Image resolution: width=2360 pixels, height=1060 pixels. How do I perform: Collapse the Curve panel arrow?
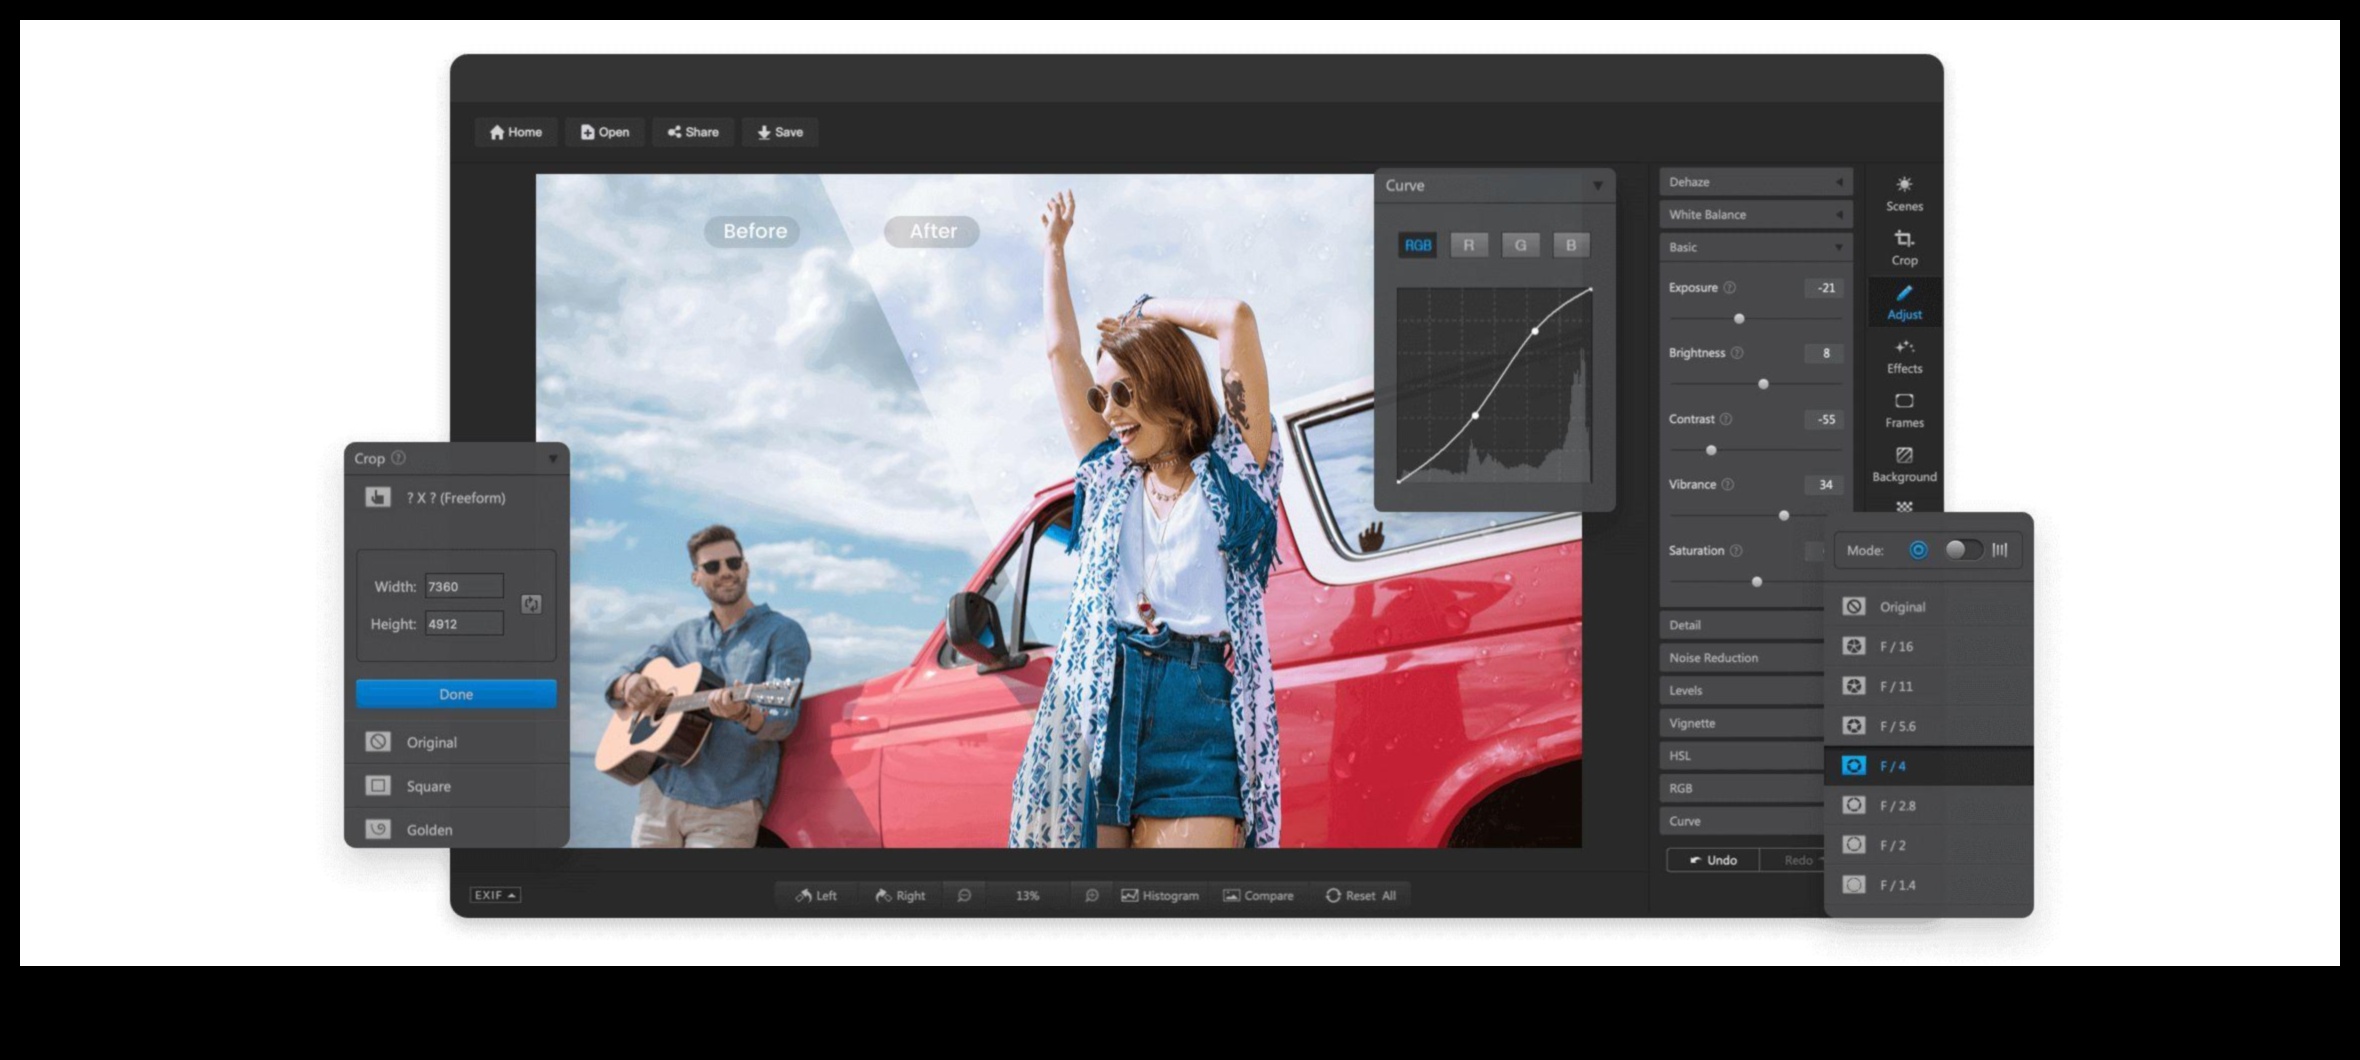click(1597, 186)
